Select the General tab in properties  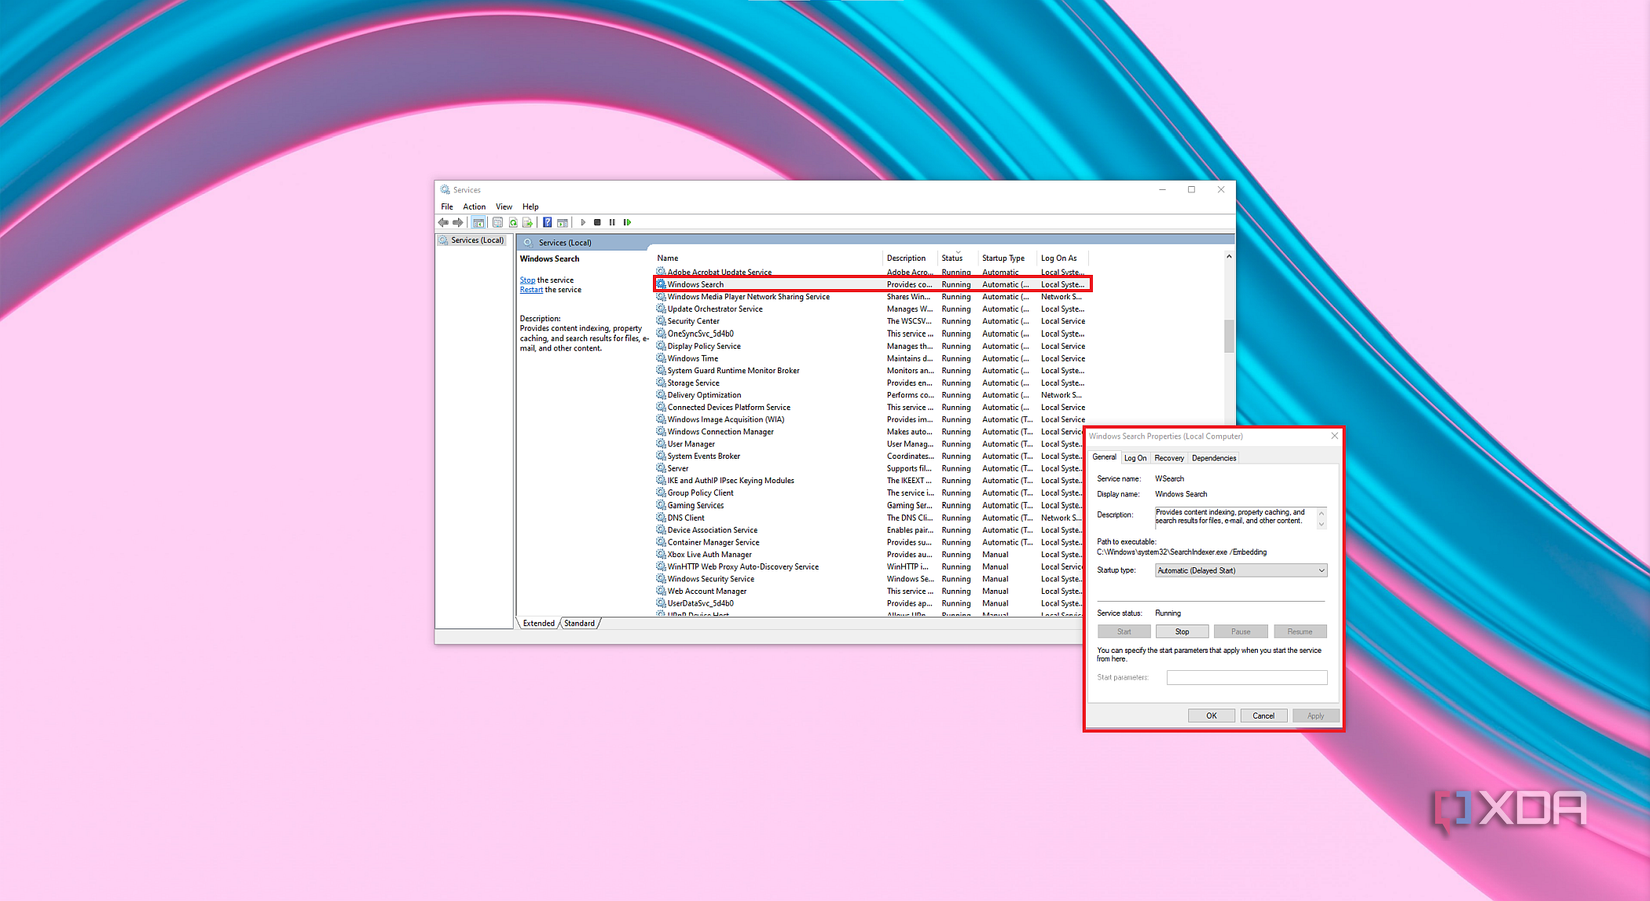1104,457
